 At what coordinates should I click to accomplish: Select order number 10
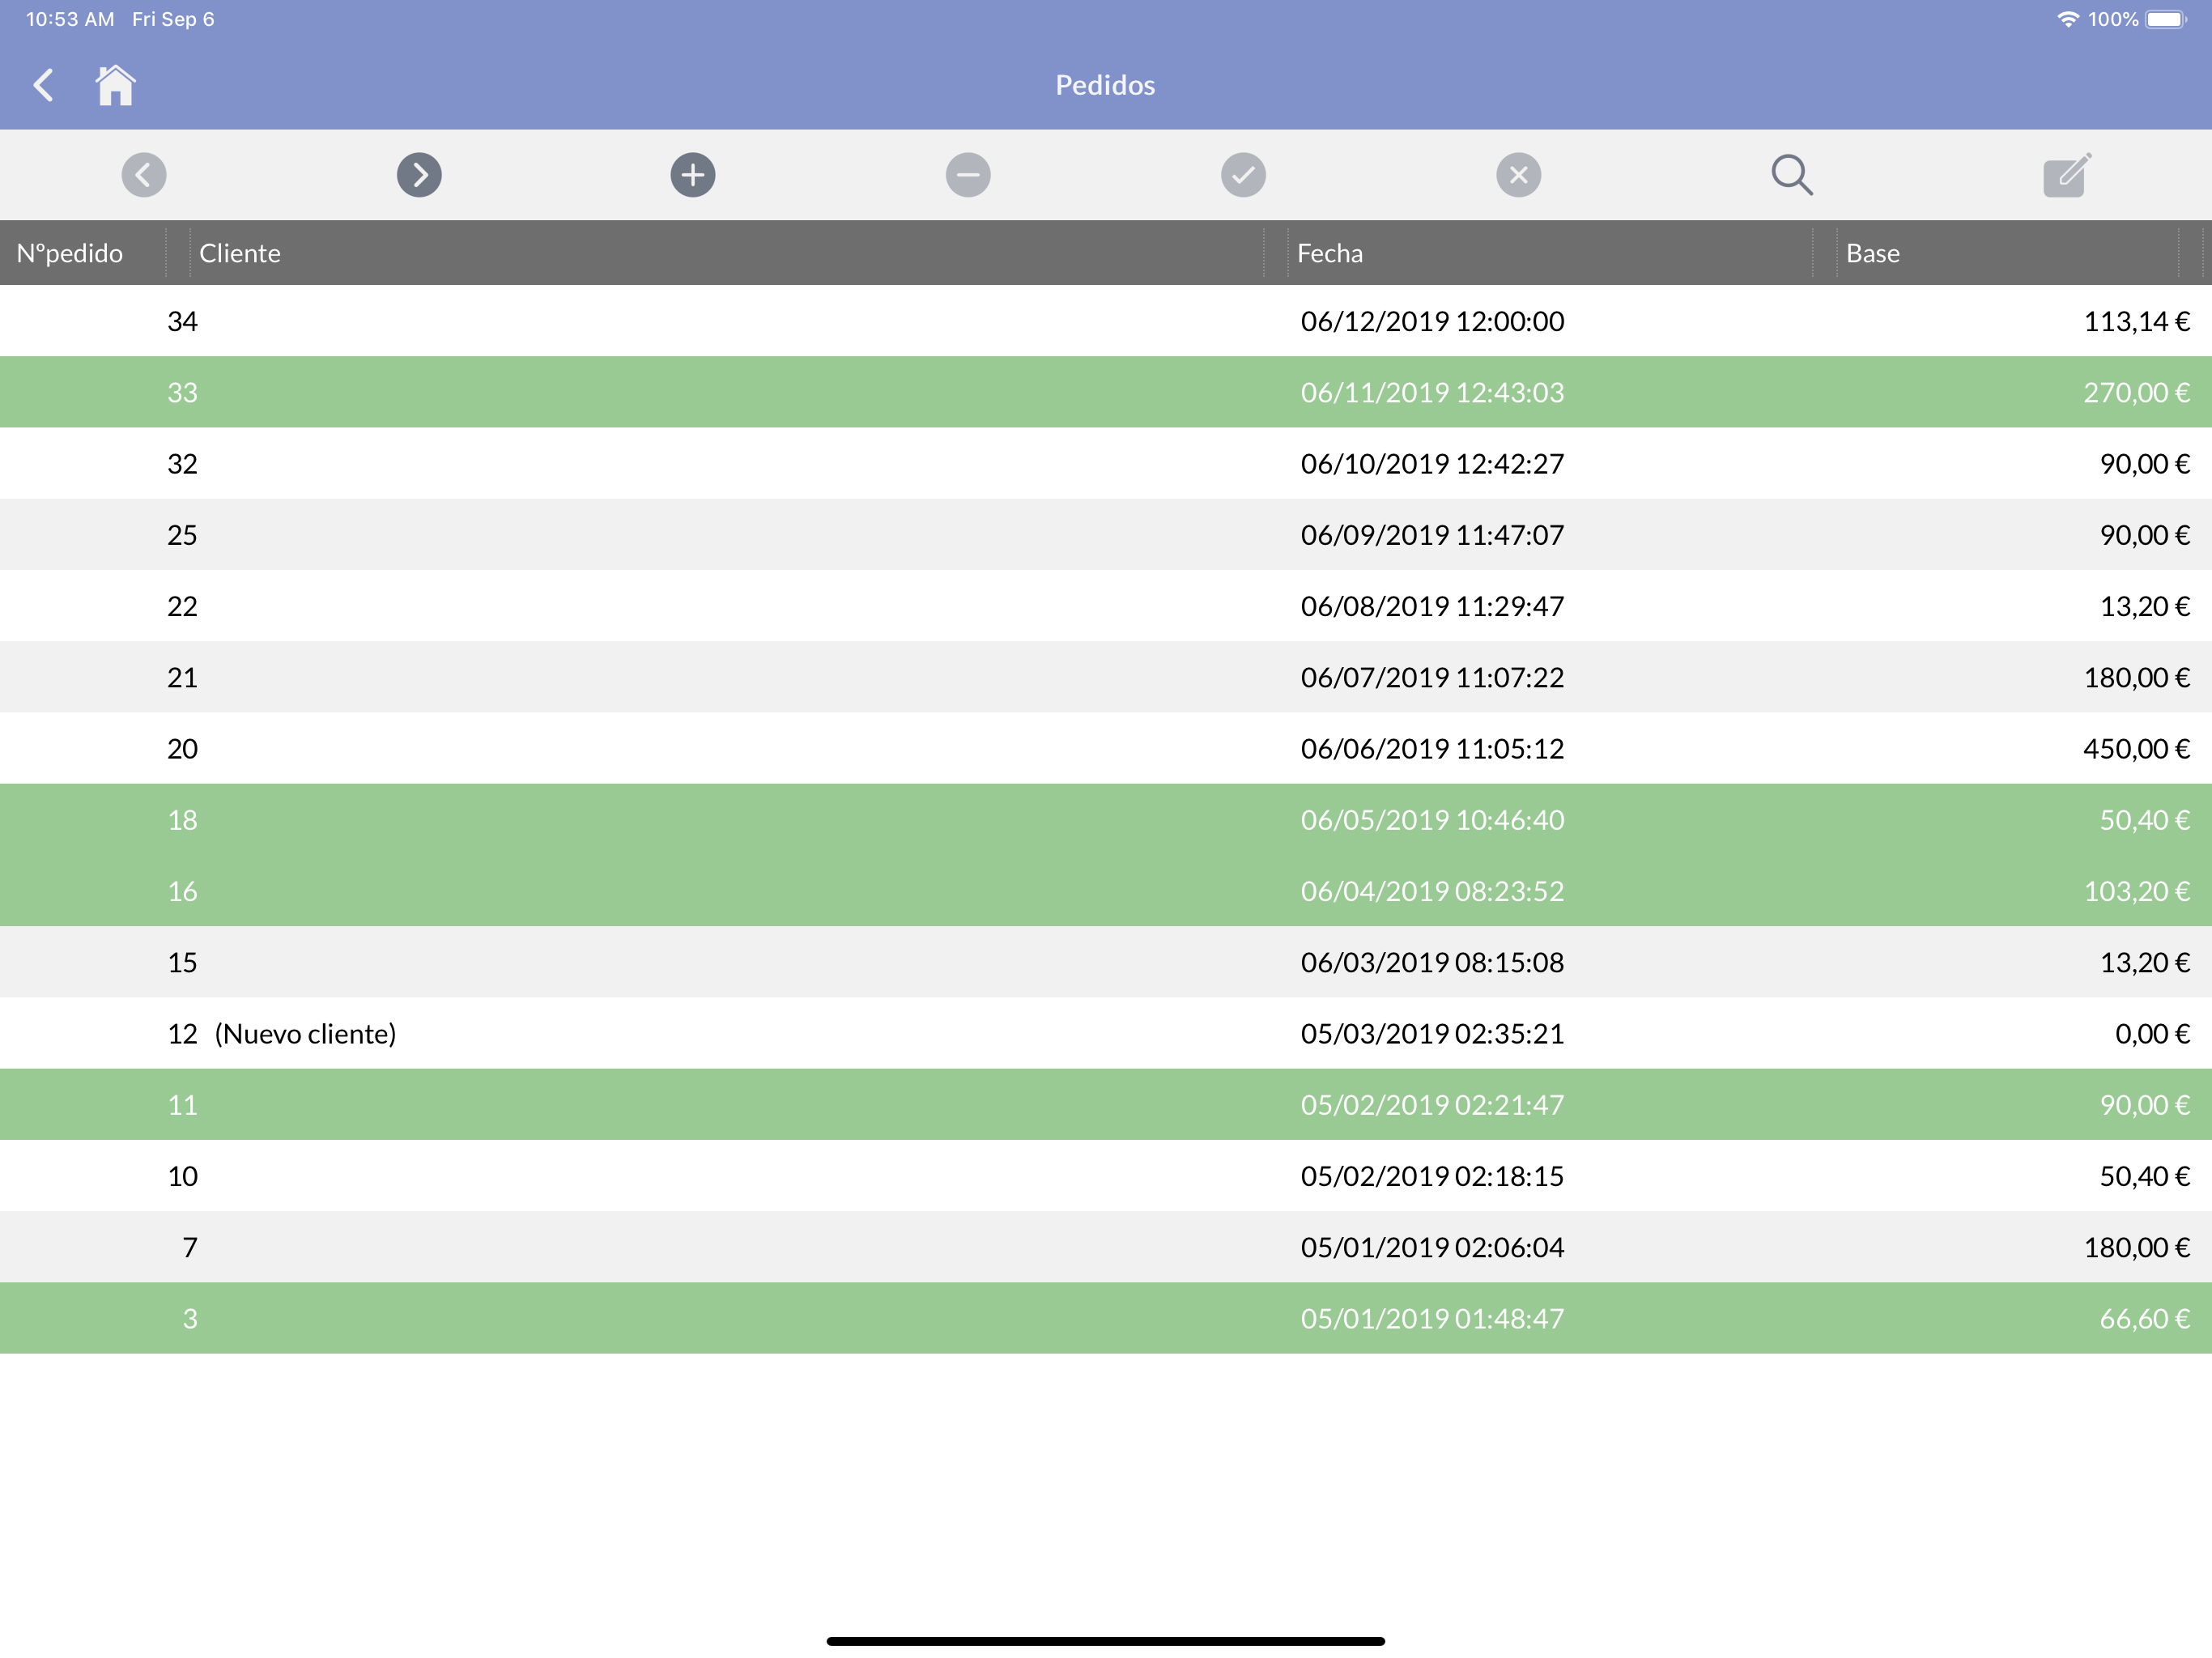pos(1106,1176)
